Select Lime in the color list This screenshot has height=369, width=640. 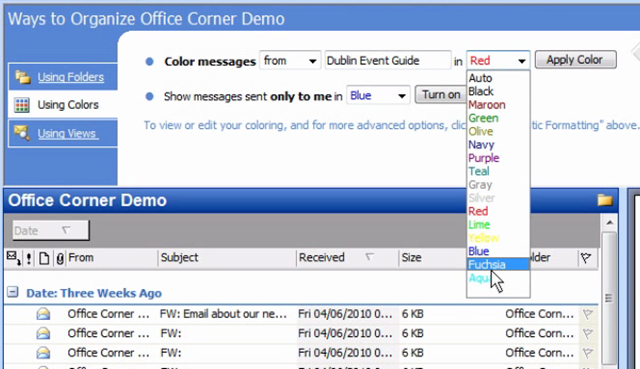(x=498, y=225)
